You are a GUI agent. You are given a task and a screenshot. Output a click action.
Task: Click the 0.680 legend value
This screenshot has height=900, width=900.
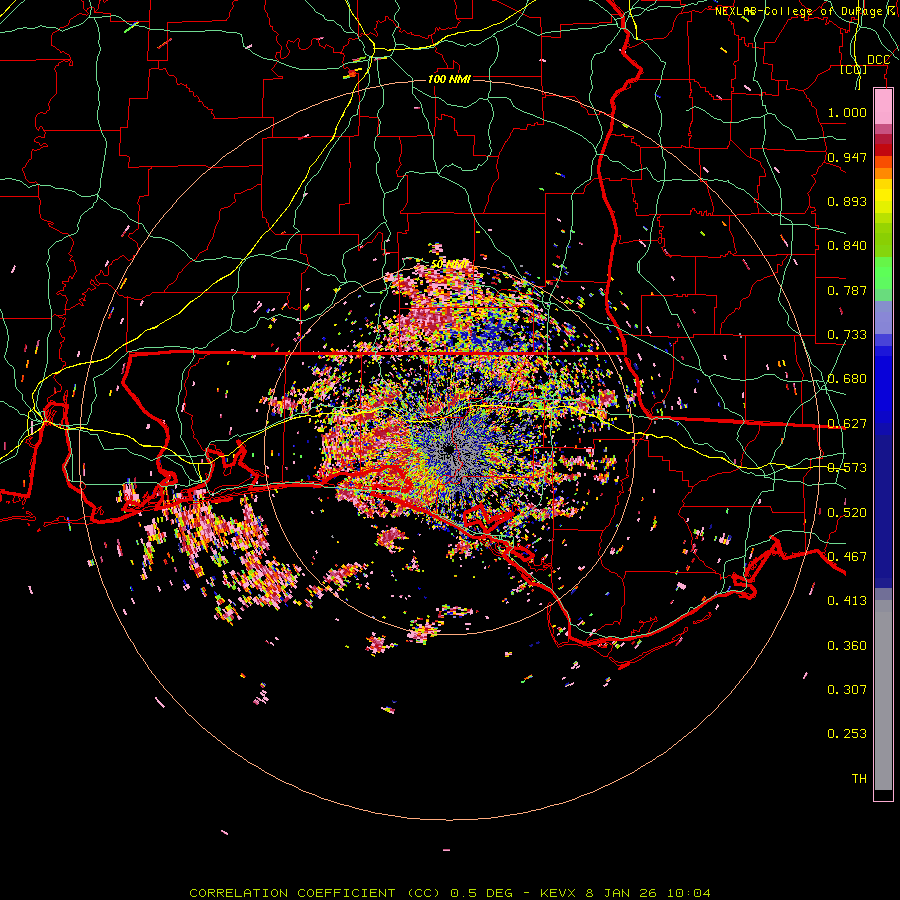click(847, 379)
